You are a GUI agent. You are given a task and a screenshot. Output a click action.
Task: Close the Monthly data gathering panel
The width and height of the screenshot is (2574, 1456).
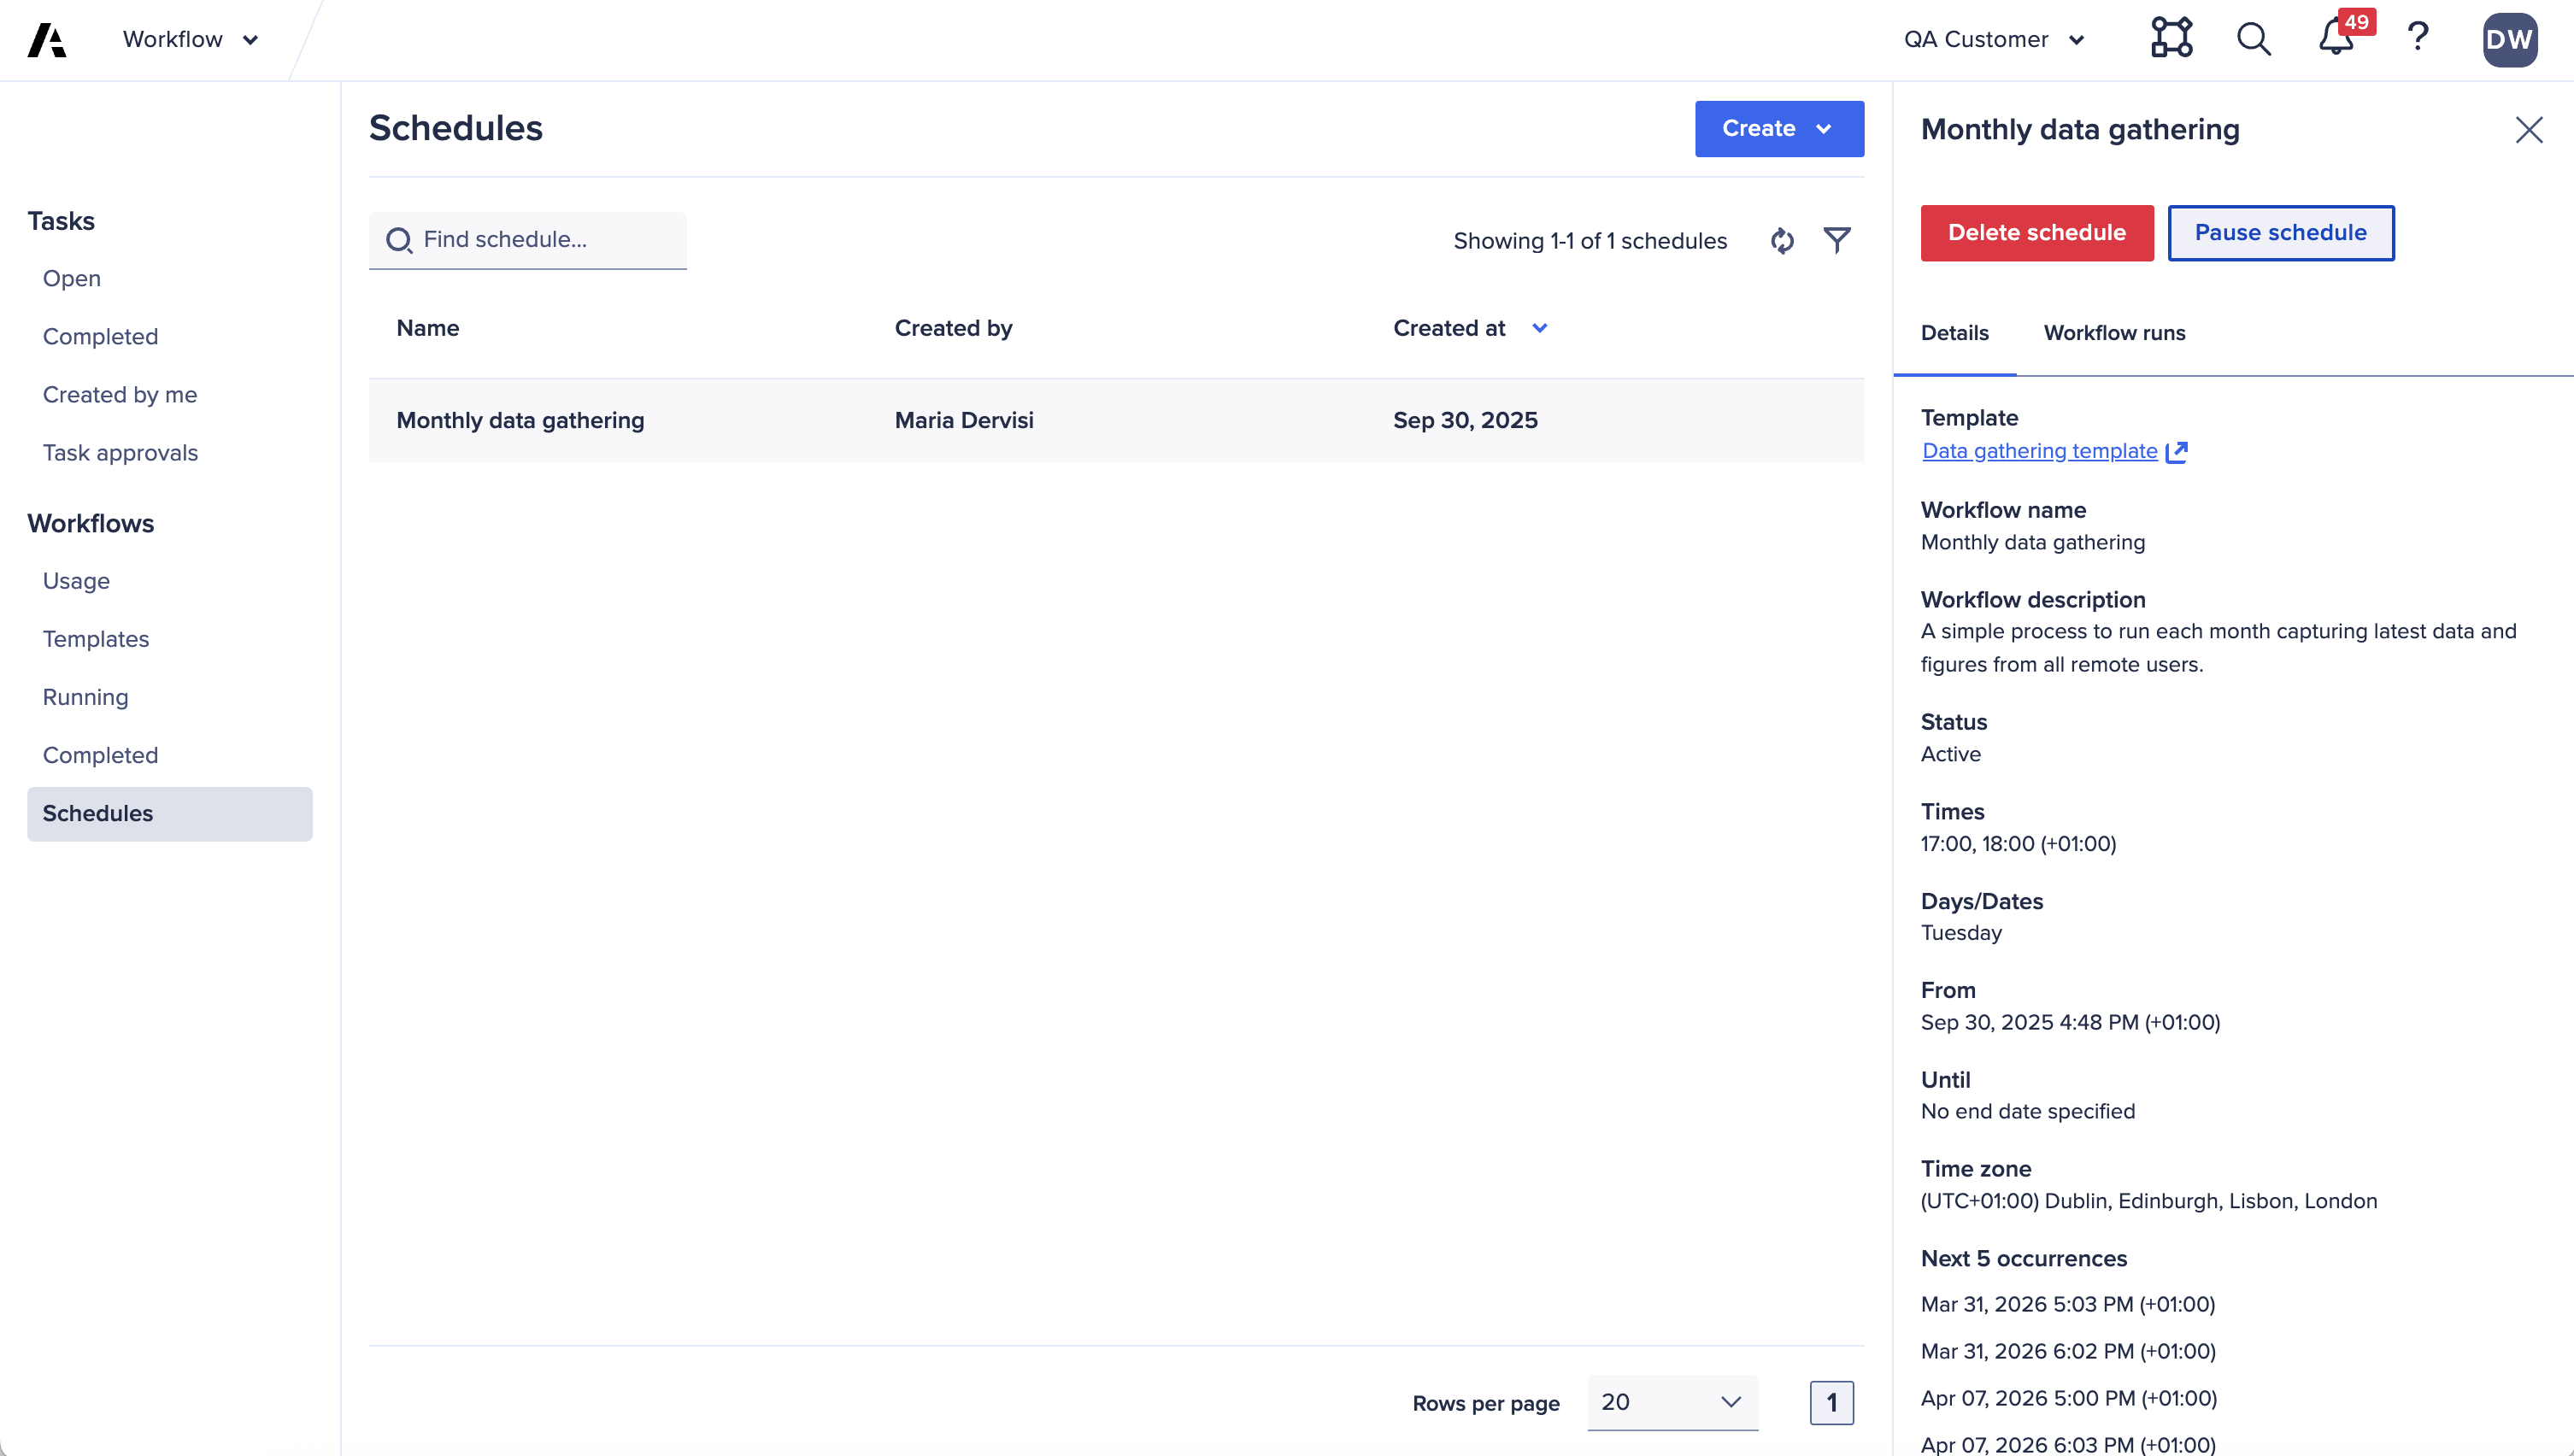tap(2529, 130)
